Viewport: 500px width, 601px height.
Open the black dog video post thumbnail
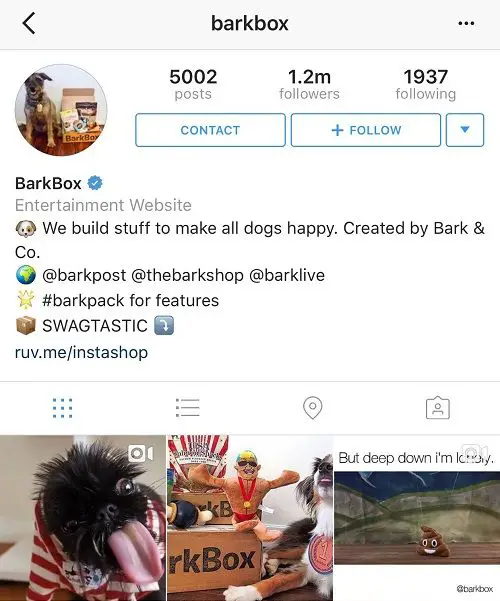coord(83,518)
